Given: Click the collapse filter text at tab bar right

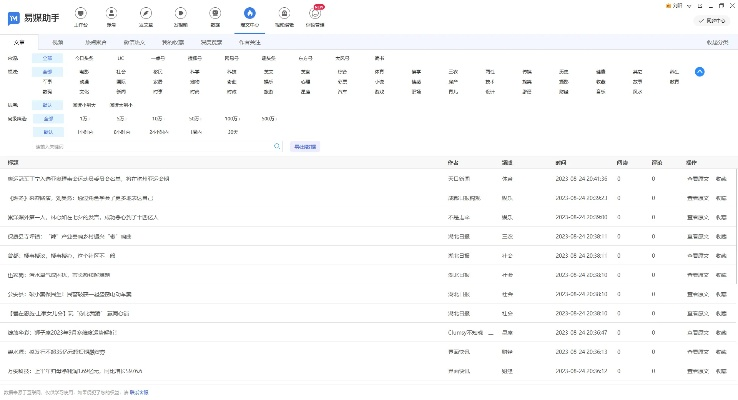Looking at the screenshot, I should point(717,43).
